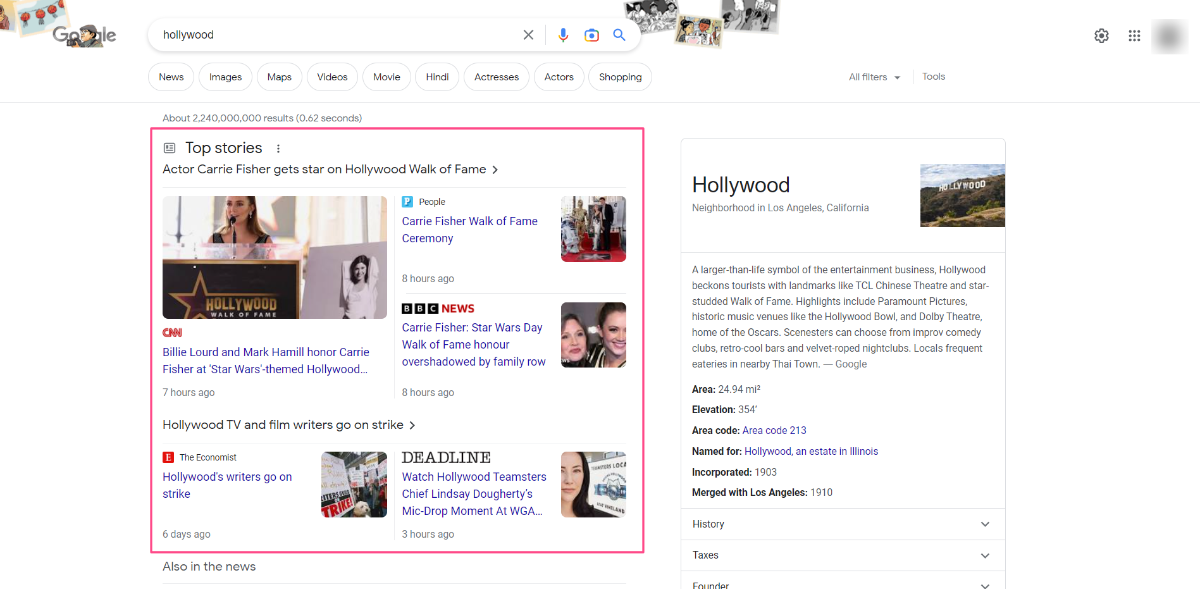Select the Hollywood knowledge panel title
This screenshot has height=589, width=1200.
coord(741,185)
